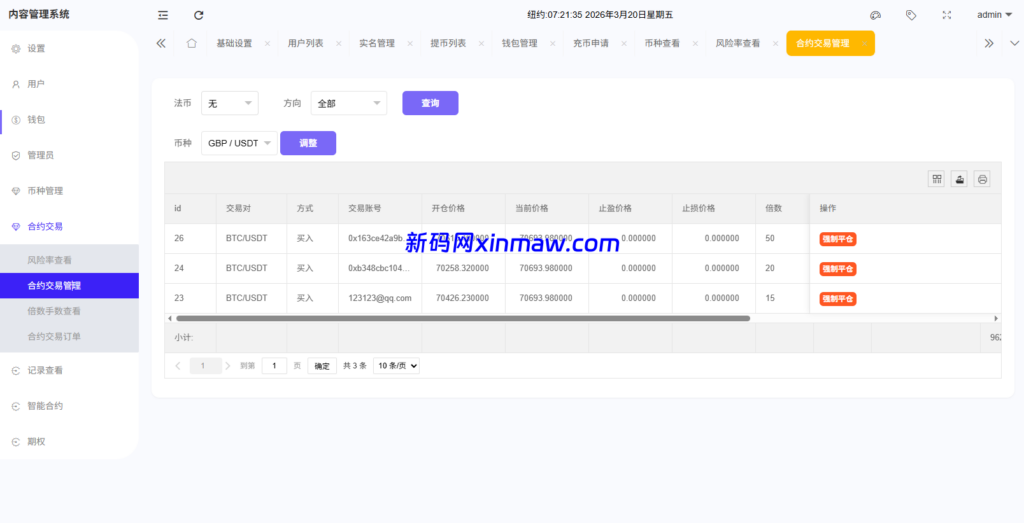Viewport: 1024px width, 523px height.
Task: Click the table's horizontal scrollbar
Action: pyautogui.click(x=463, y=319)
